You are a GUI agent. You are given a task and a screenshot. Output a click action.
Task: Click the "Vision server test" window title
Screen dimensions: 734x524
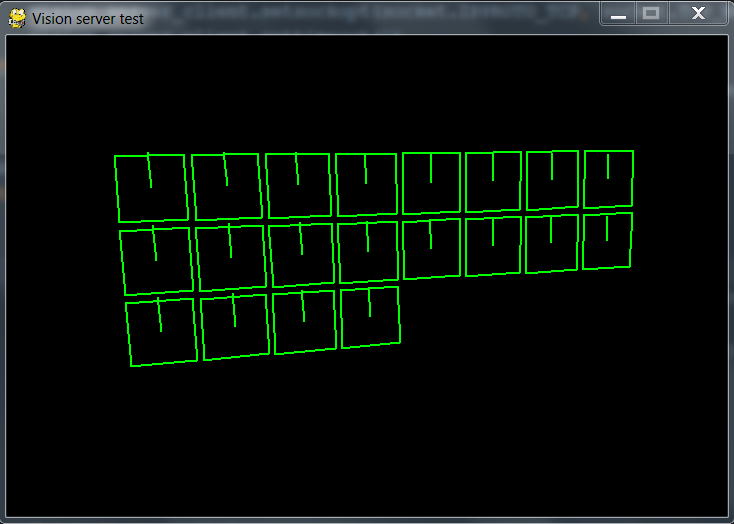pyautogui.click(x=88, y=19)
